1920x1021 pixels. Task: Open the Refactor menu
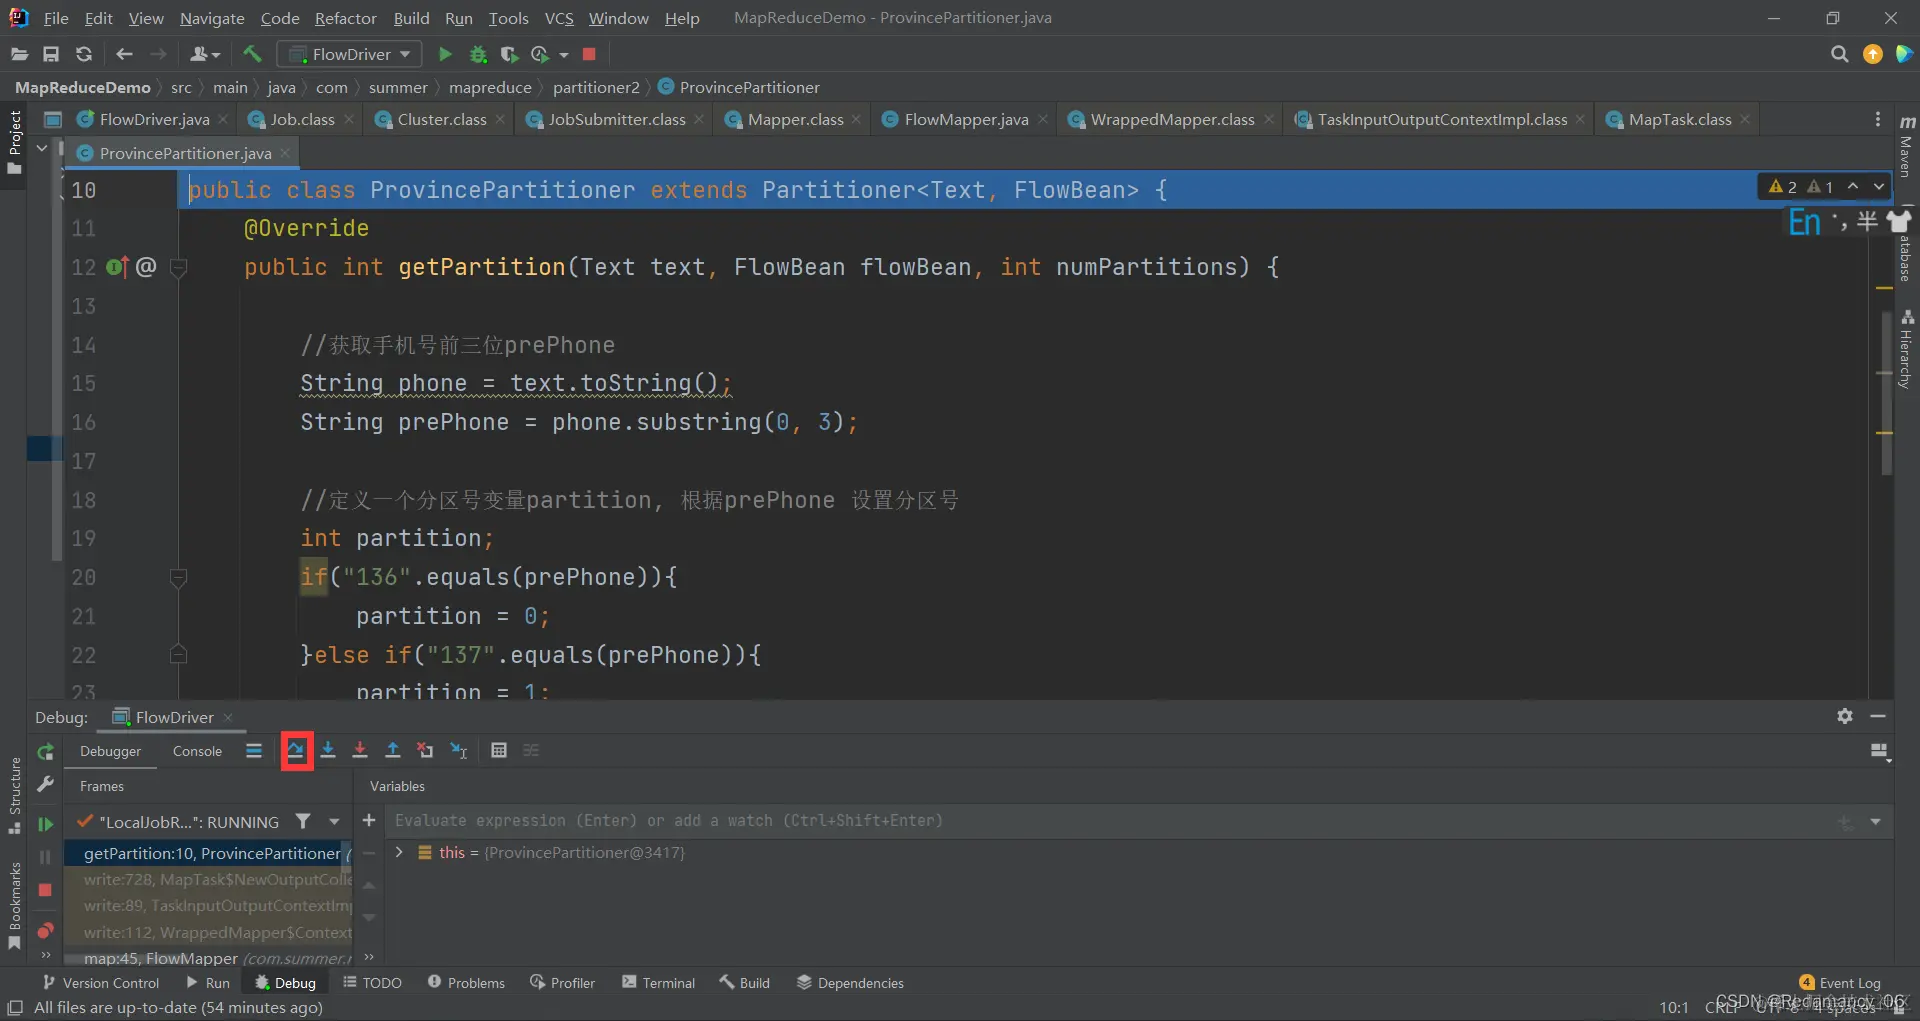click(345, 18)
